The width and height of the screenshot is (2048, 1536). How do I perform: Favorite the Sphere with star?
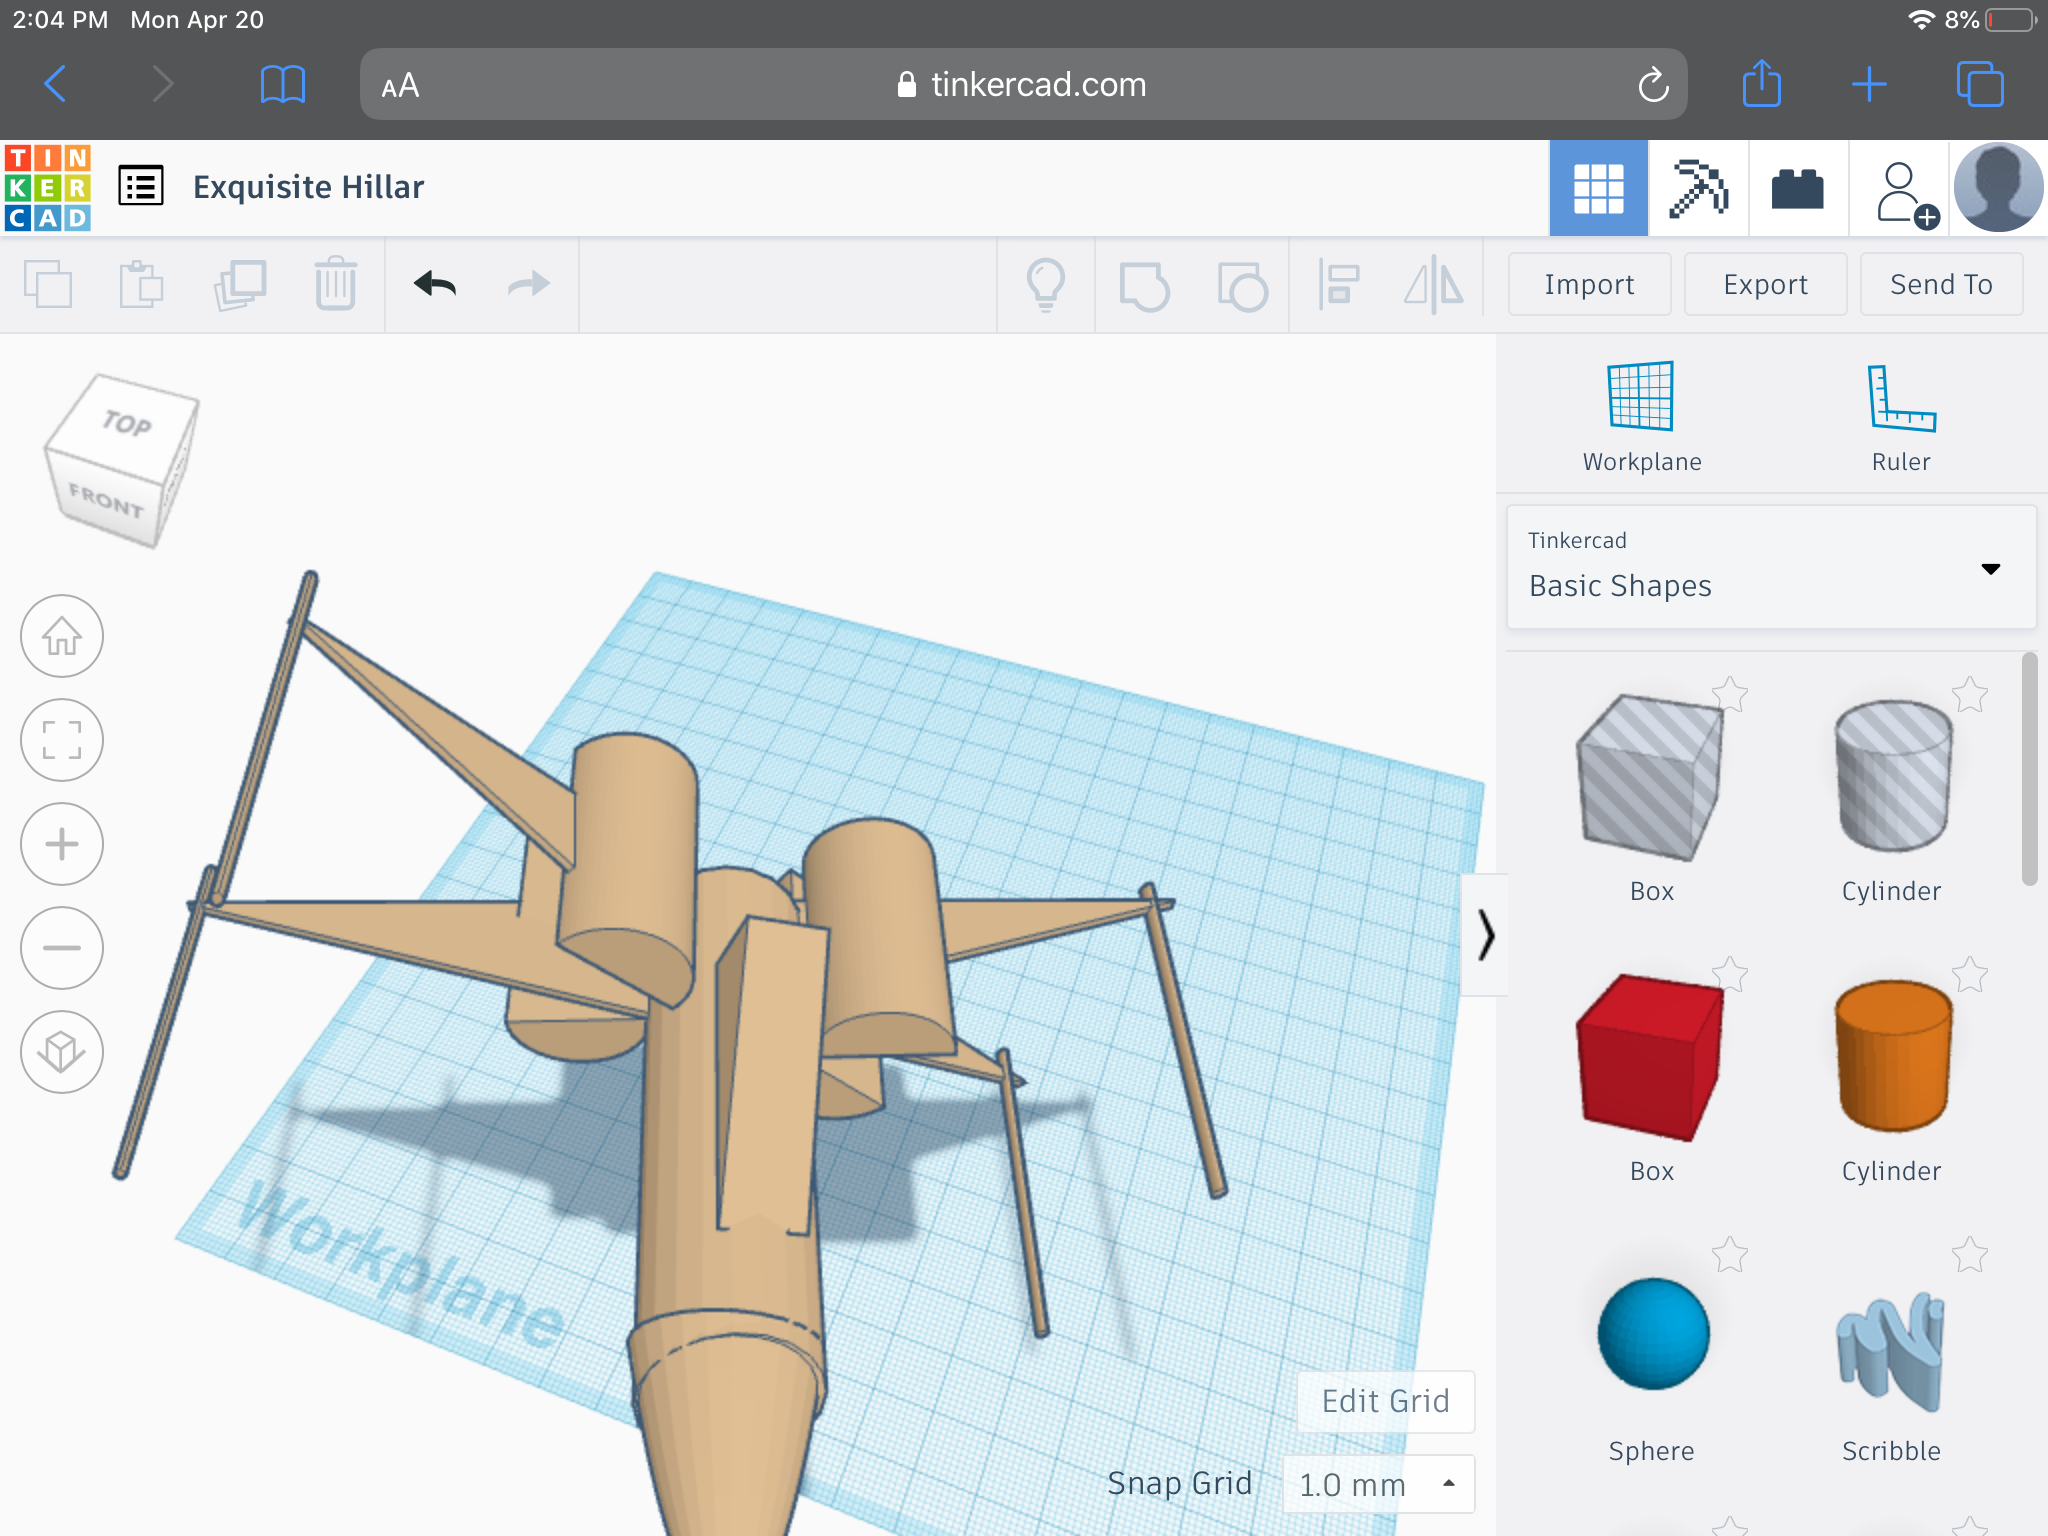pyautogui.click(x=1729, y=1254)
